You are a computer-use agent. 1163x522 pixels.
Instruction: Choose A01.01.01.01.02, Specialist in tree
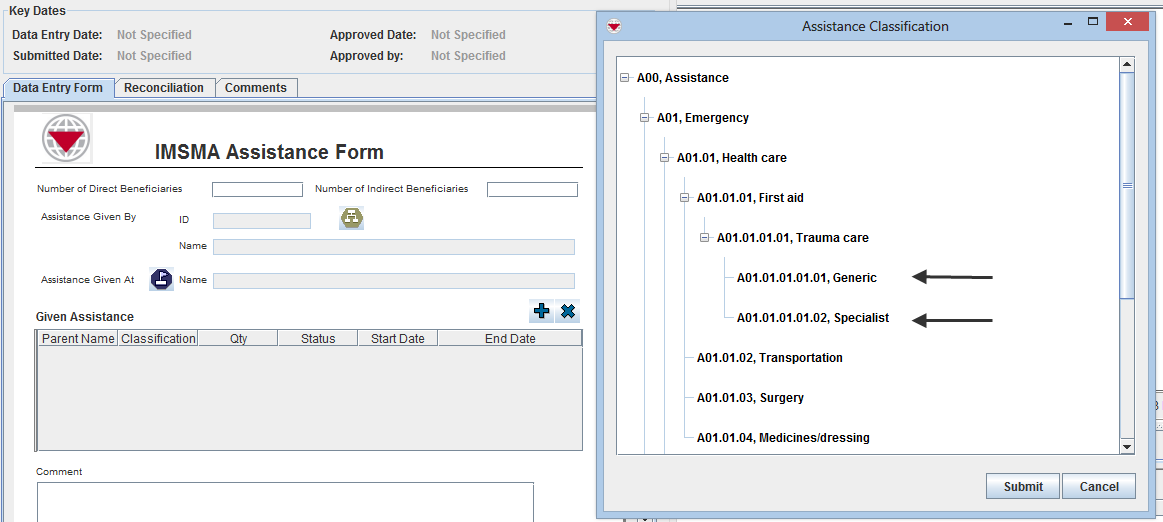pyautogui.click(x=812, y=318)
